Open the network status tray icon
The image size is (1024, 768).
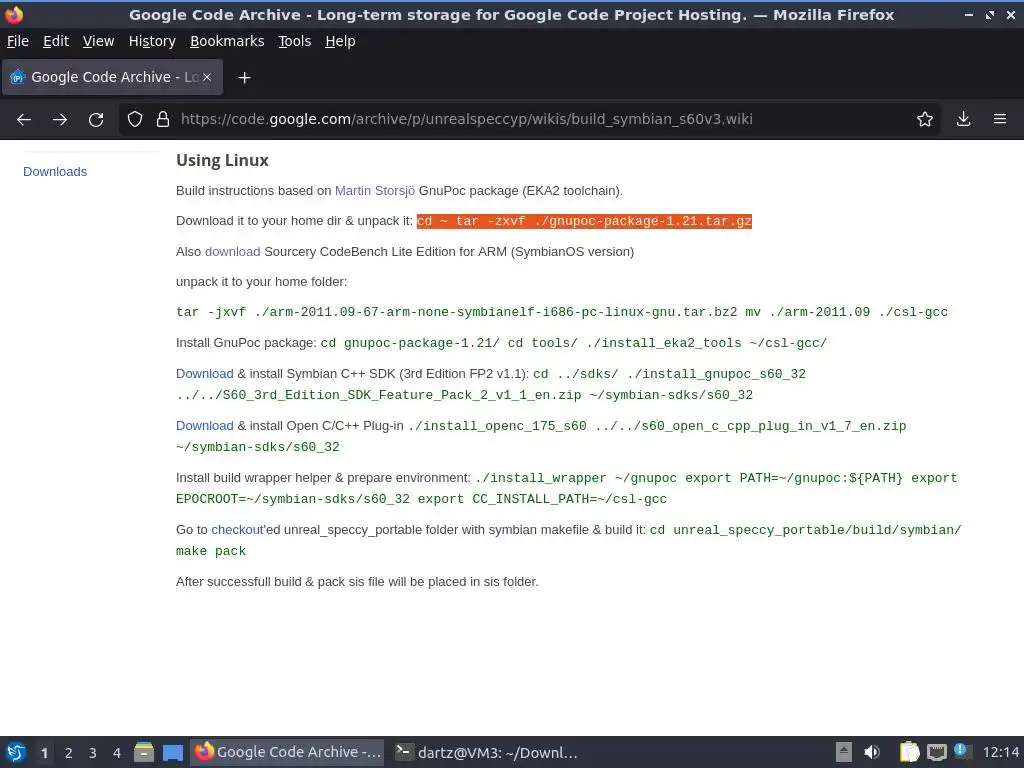coord(936,752)
